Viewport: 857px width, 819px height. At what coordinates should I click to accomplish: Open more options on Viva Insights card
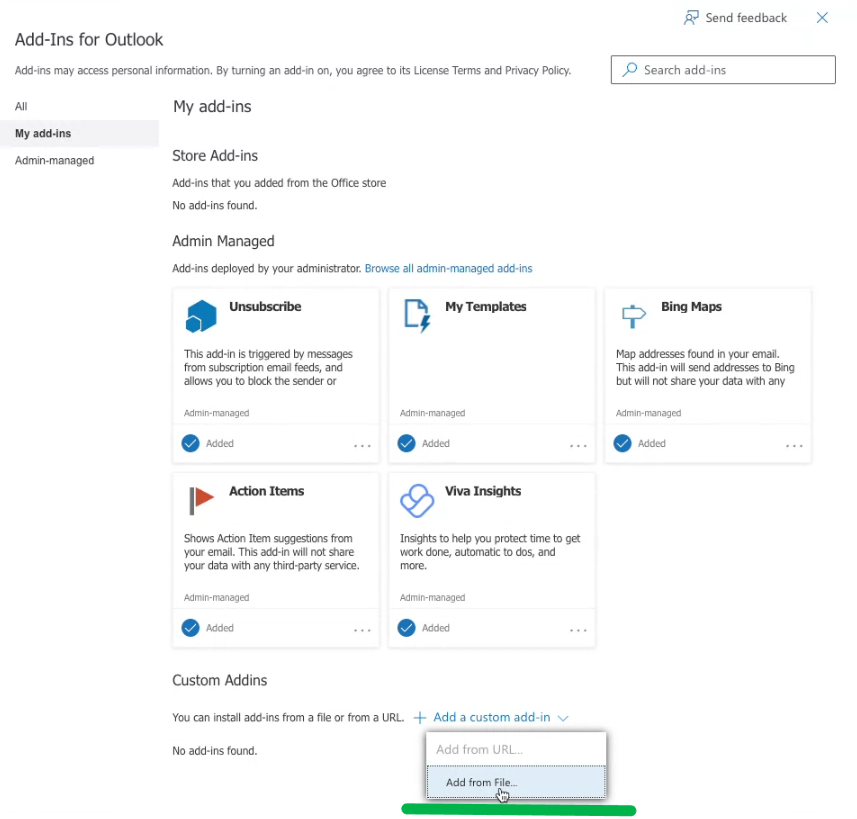pos(578,630)
